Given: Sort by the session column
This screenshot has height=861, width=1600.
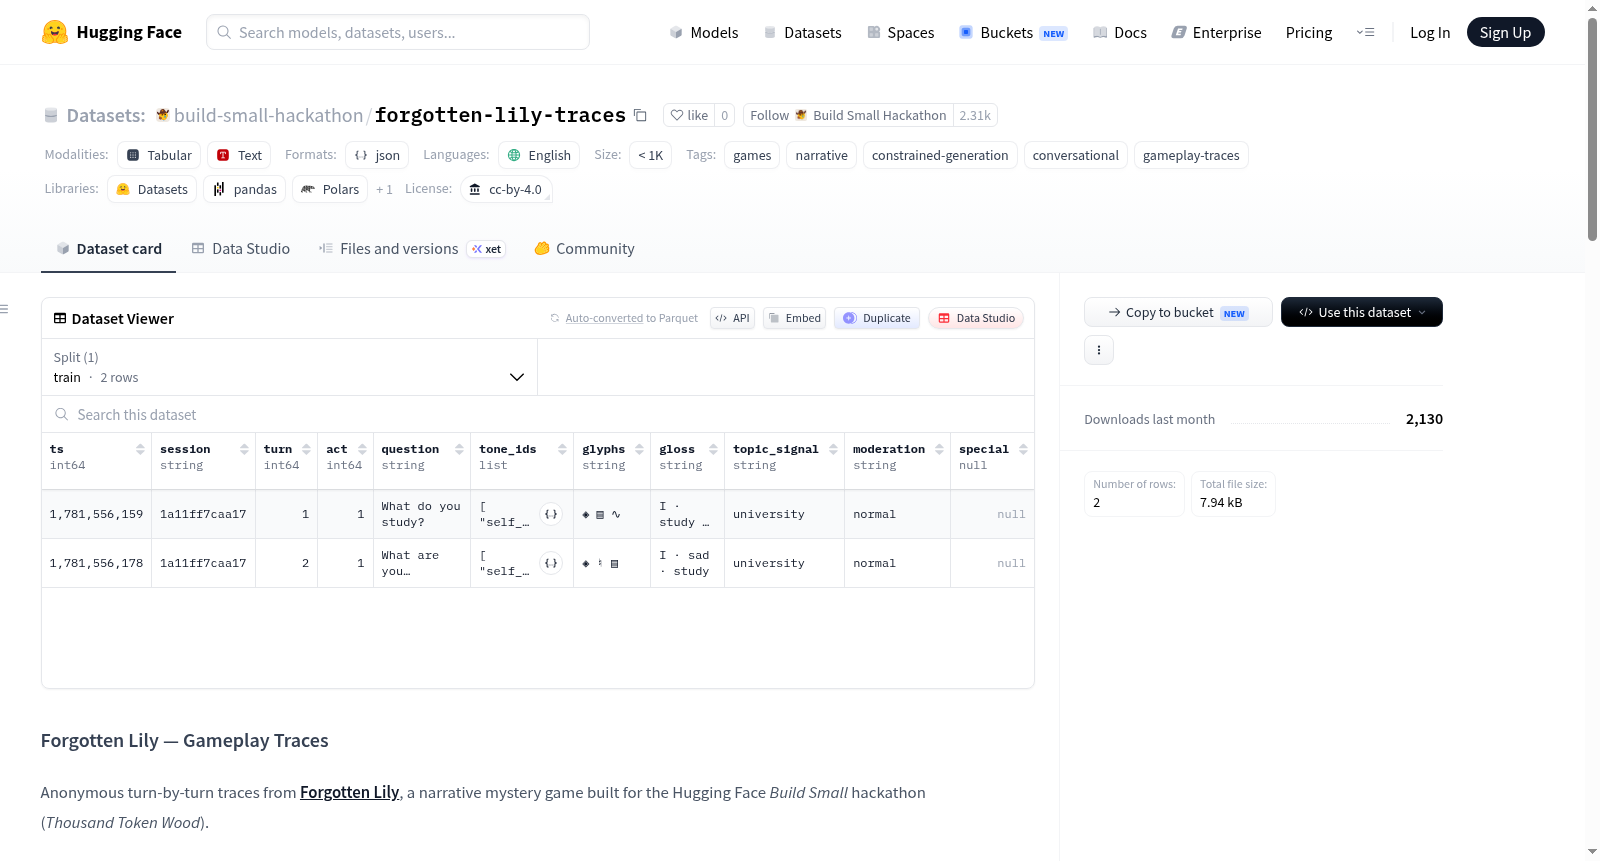Looking at the screenshot, I should tap(244, 450).
